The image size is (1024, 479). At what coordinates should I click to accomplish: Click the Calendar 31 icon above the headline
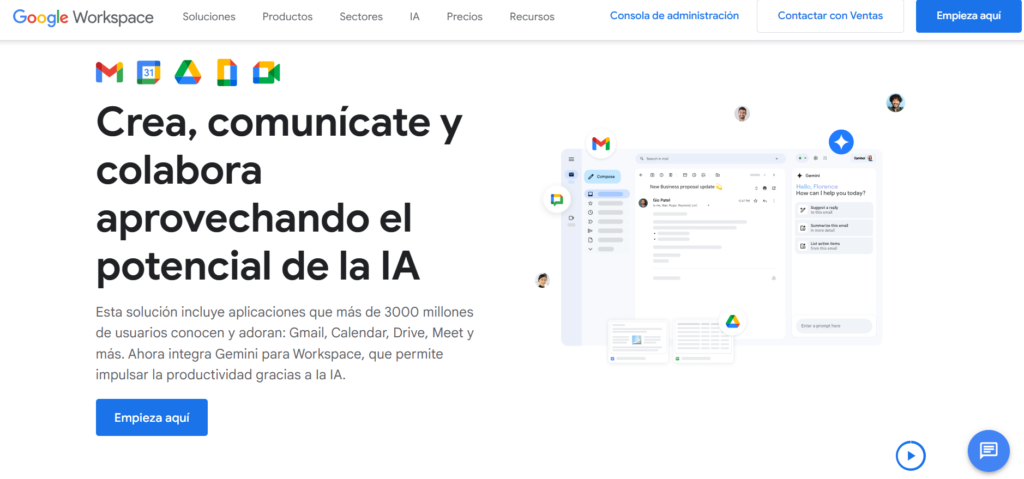coord(148,72)
